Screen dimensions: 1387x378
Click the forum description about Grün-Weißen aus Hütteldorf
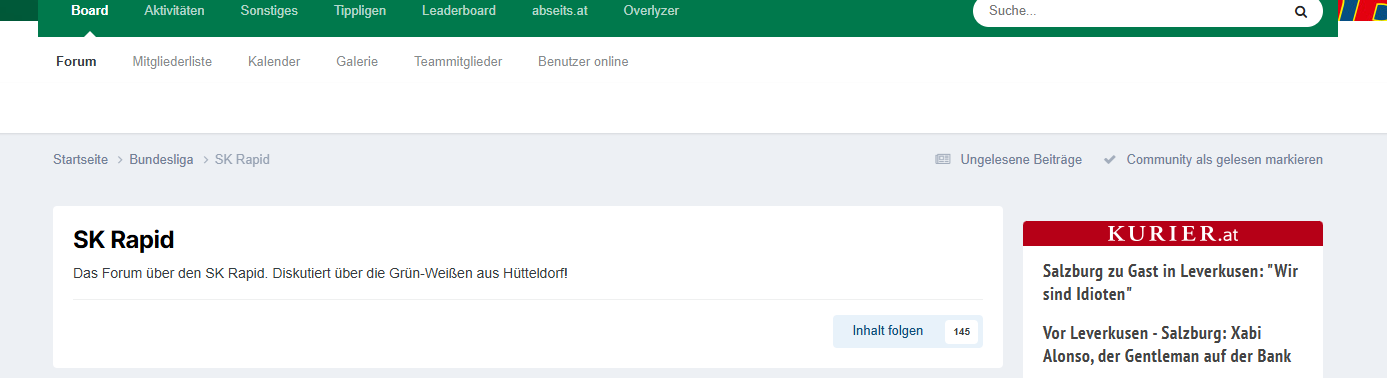(320, 273)
